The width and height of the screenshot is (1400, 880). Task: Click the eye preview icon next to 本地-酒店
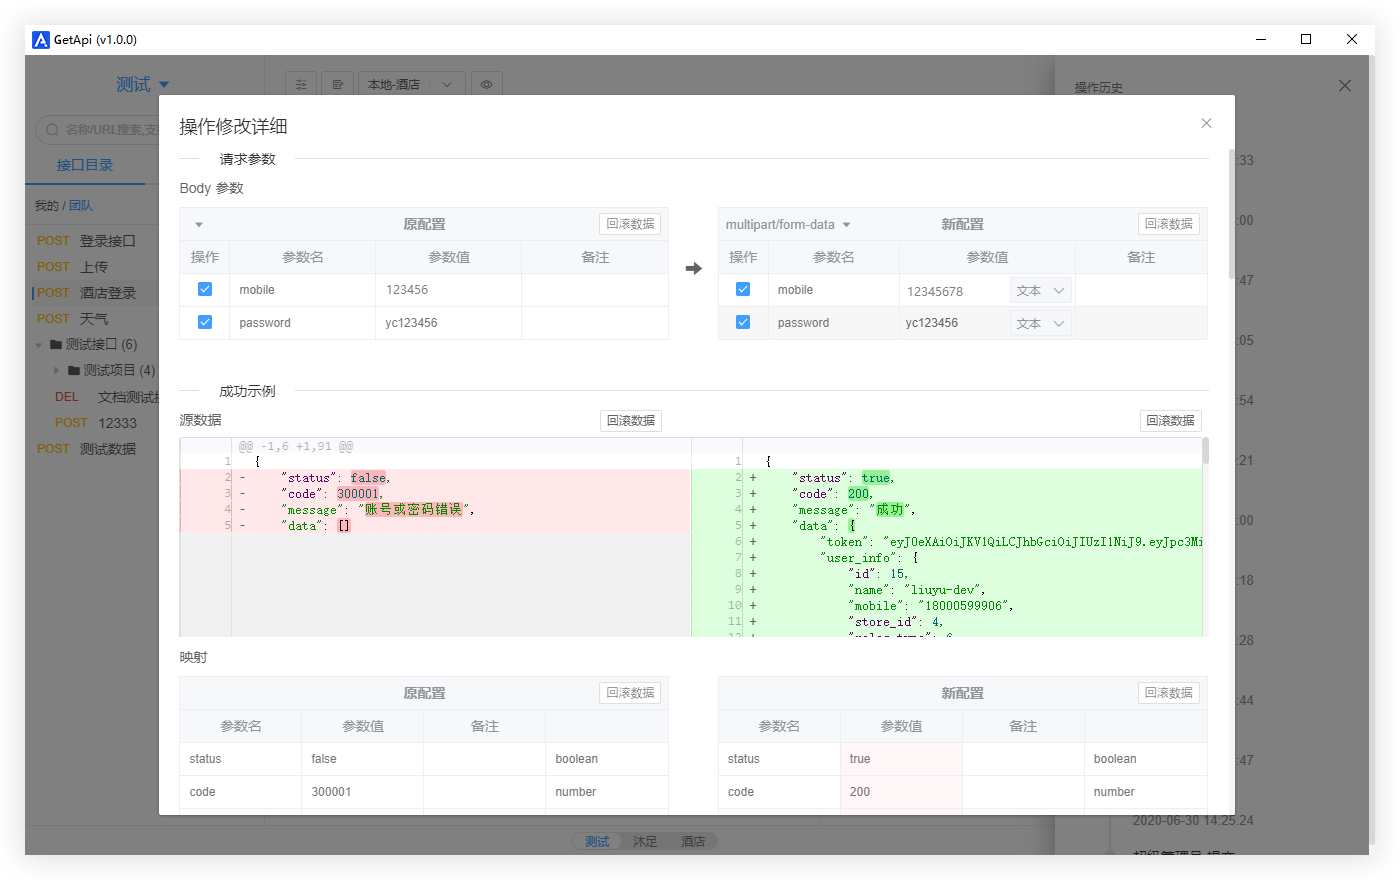[x=487, y=83]
